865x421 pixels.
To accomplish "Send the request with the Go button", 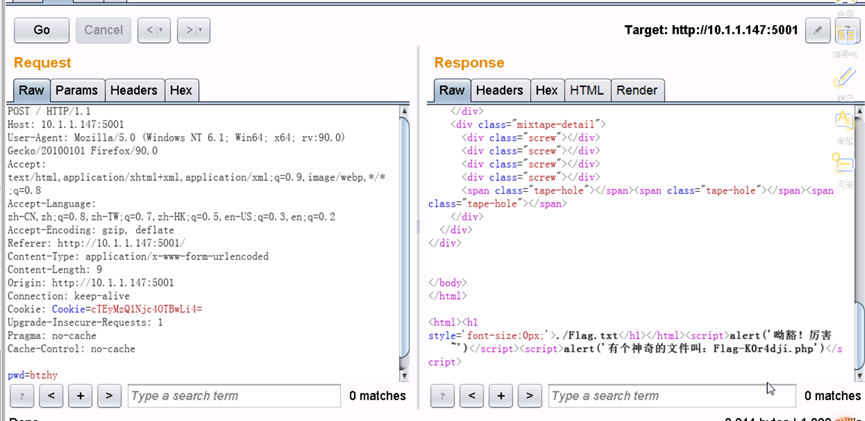I will click(x=42, y=30).
